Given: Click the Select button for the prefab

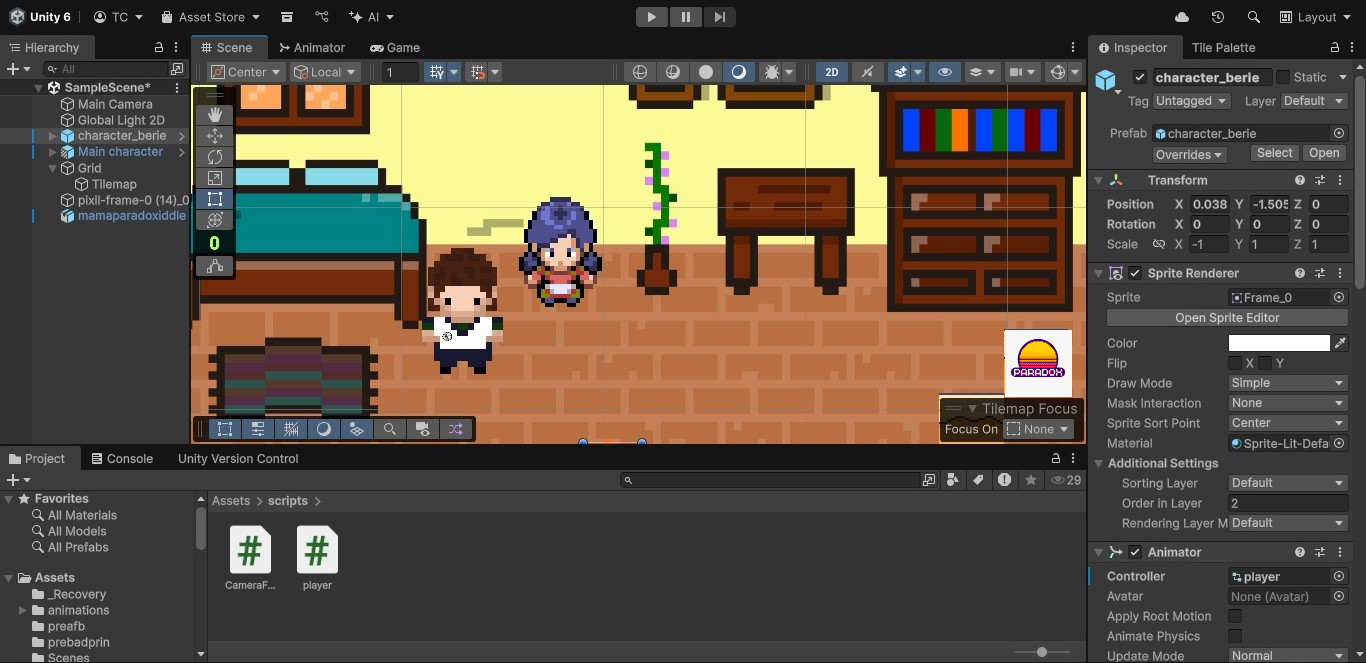Looking at the screenshot, I should pos(1273,153).
